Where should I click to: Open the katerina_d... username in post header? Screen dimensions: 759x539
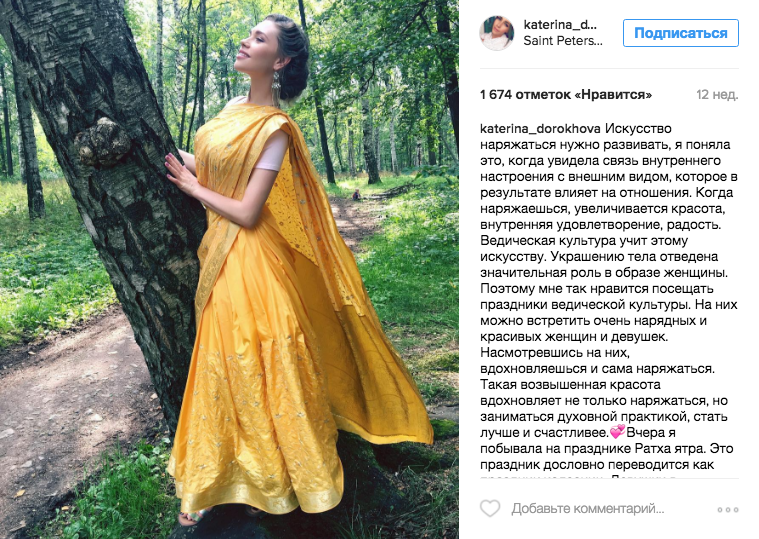[560, 25]
